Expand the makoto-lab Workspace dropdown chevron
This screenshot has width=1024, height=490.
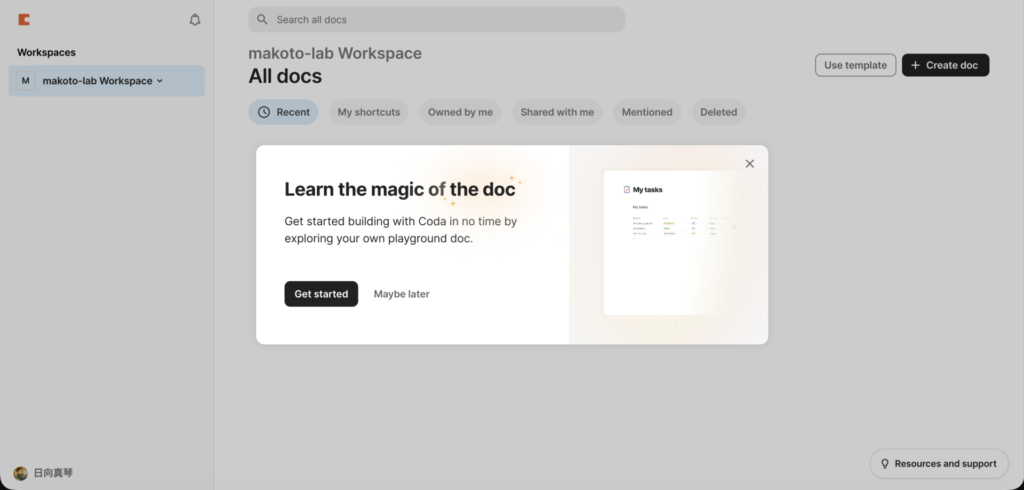tap(160, 81)
